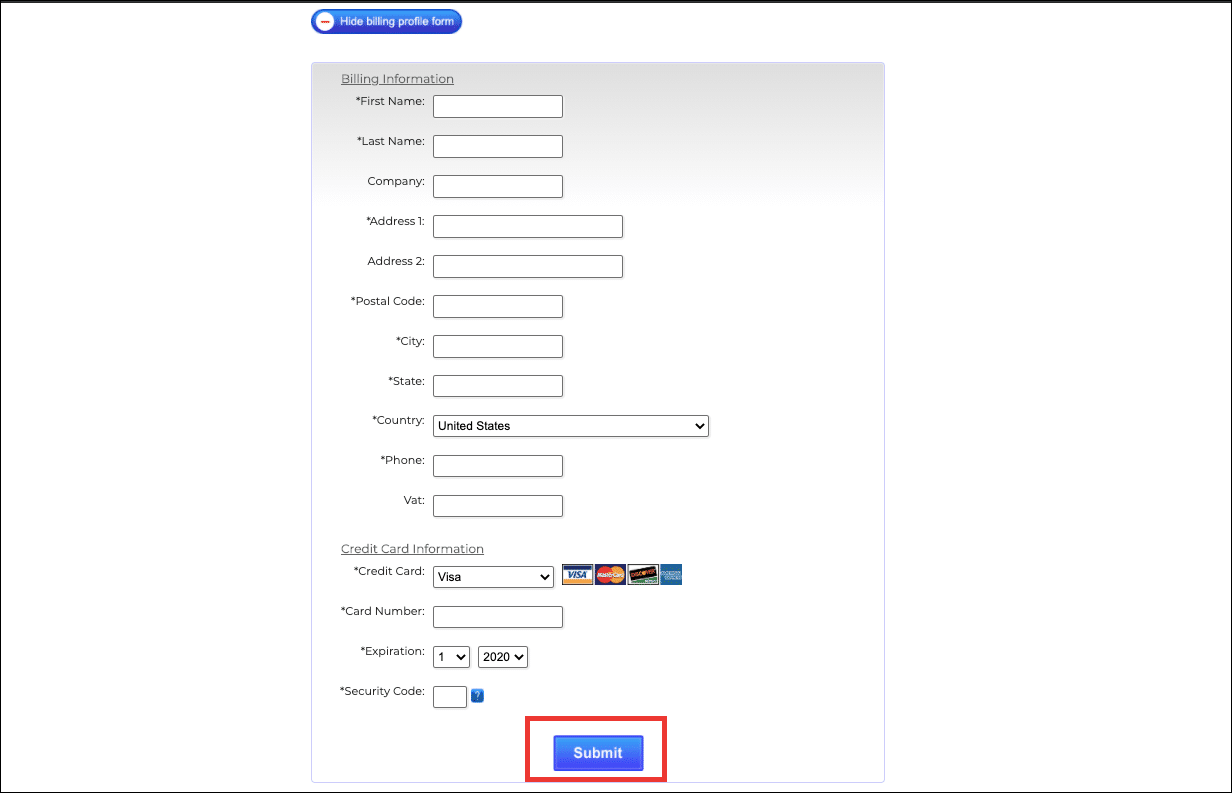Viewport: 1232px width, 793px height.
Task: Select the Phone input field
Action: pos(497,466)
